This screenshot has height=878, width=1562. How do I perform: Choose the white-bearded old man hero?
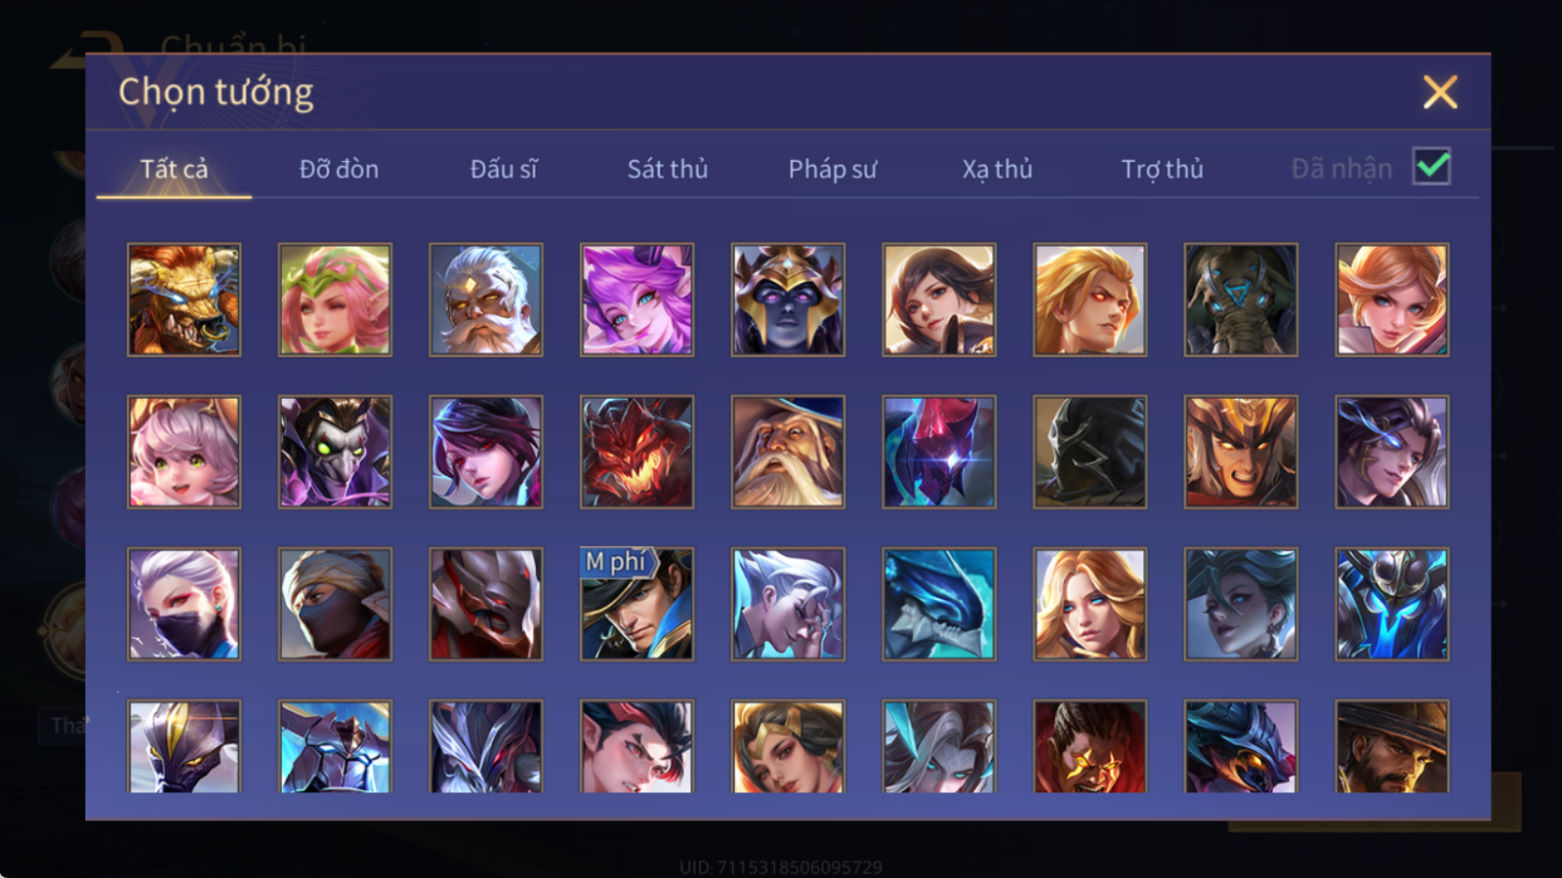pyautogui.click(x=486, y=300)
